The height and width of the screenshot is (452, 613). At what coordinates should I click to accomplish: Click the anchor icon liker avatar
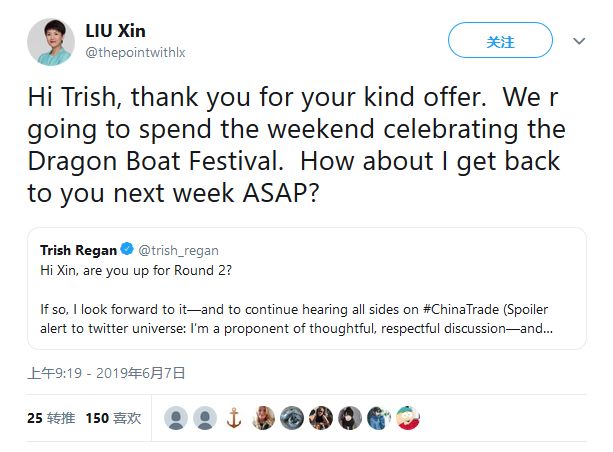234,418
